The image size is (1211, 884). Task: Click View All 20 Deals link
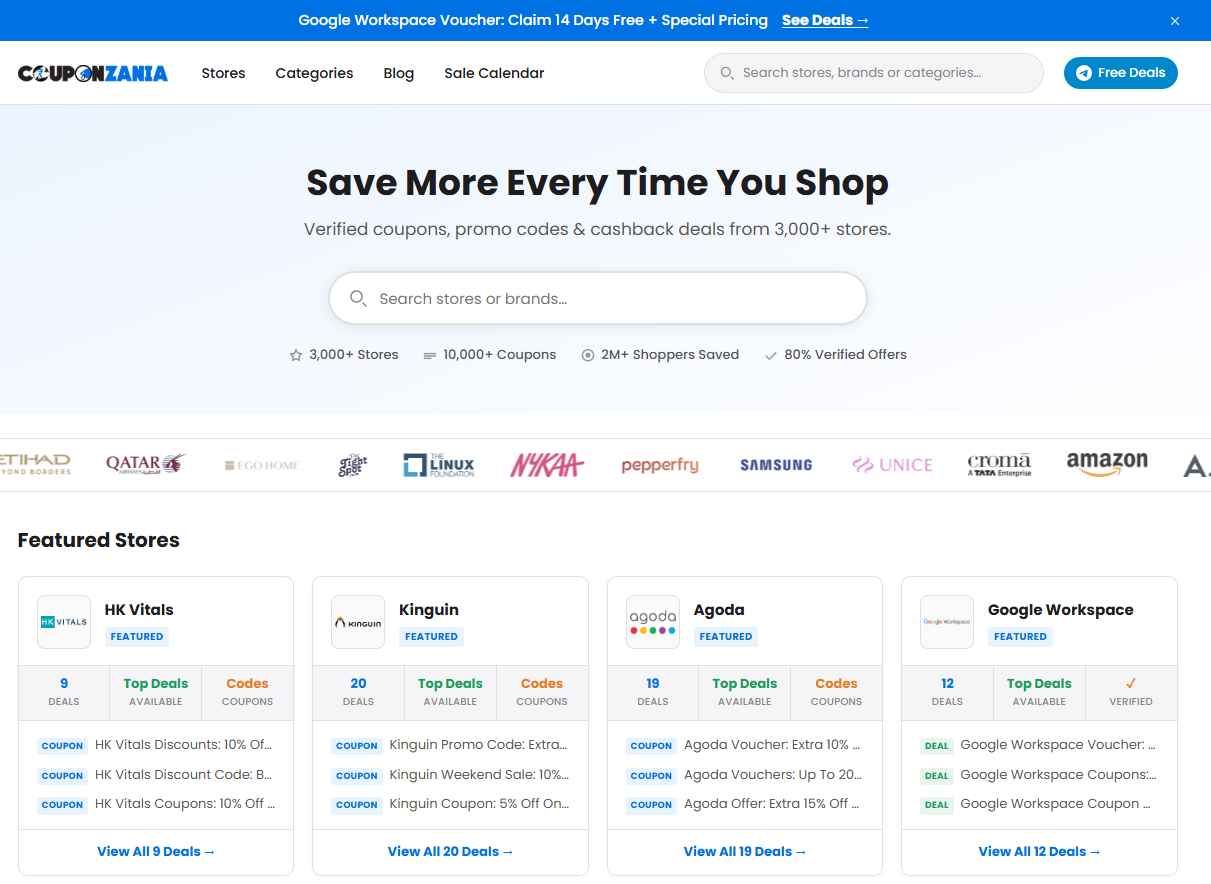(x=451, y=852)
